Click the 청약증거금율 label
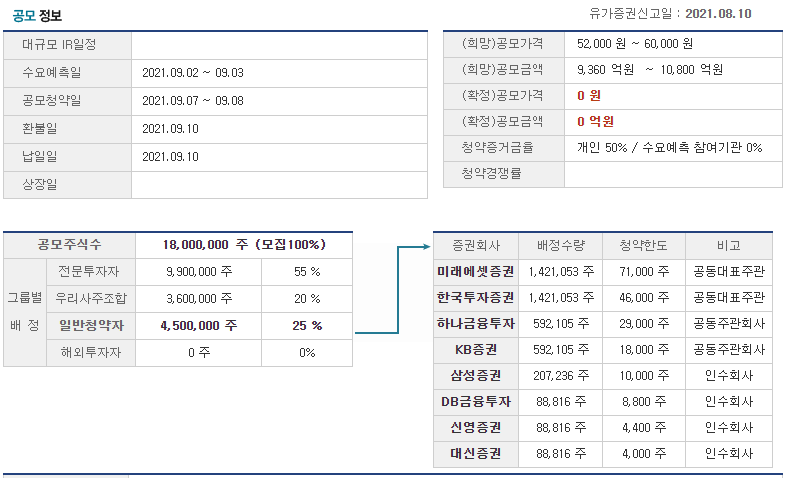 497,148
